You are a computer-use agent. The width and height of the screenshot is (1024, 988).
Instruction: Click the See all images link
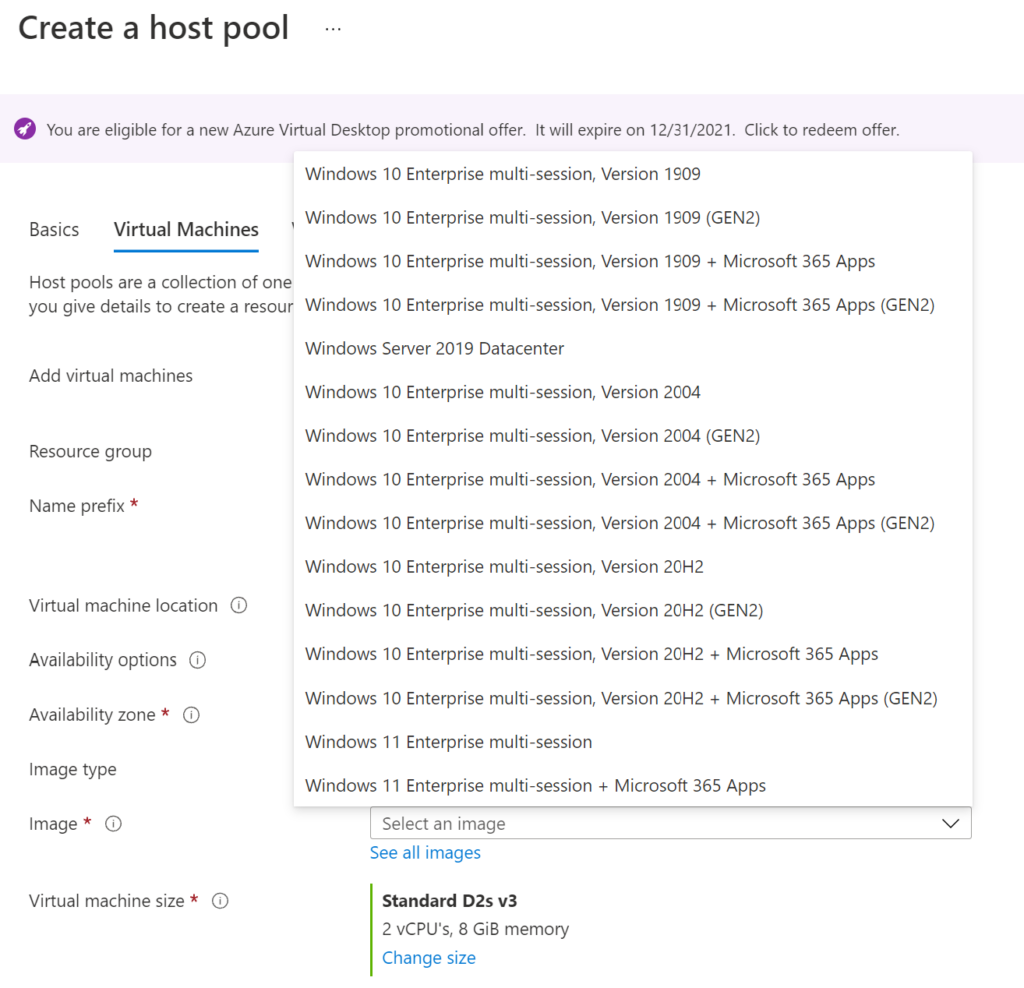pos(425,853)
